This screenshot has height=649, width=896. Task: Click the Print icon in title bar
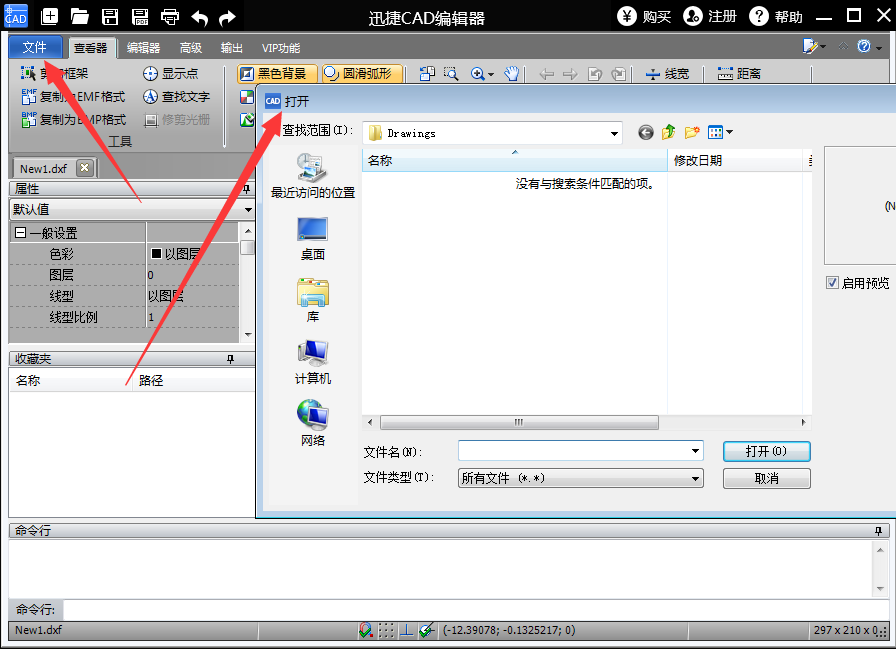170,17
